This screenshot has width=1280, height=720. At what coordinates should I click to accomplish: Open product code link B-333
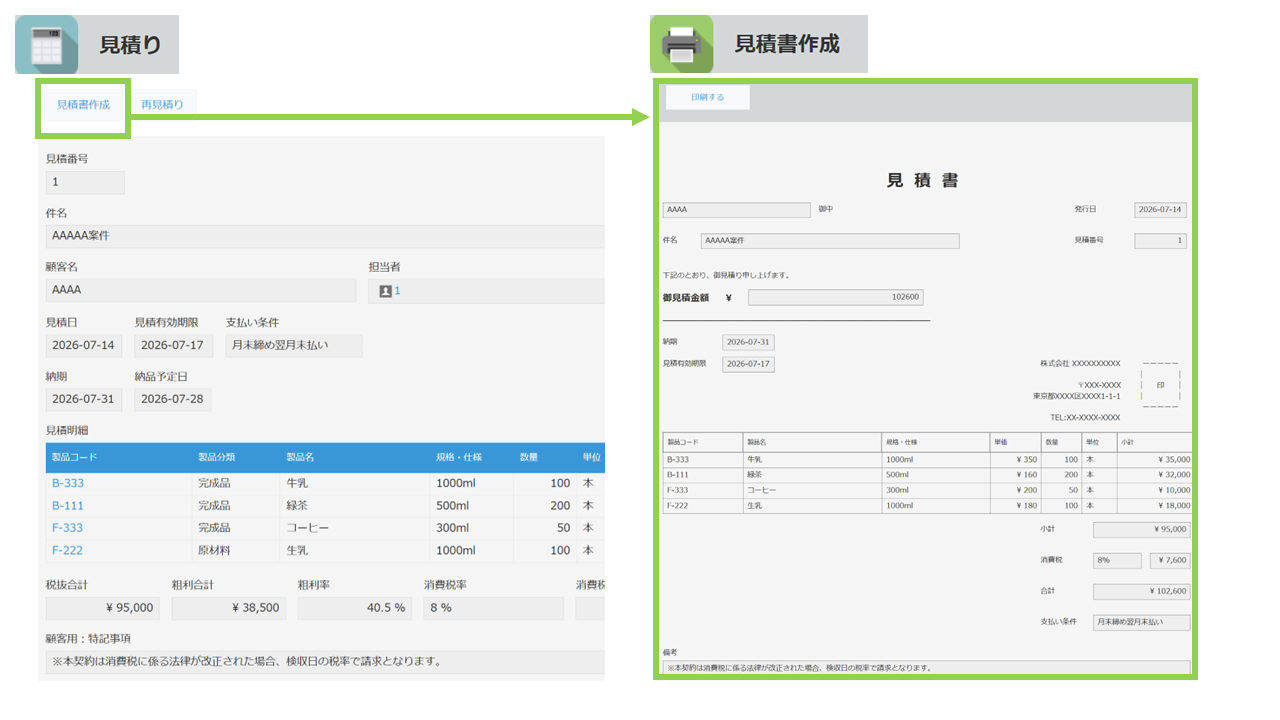pos(68,483)
